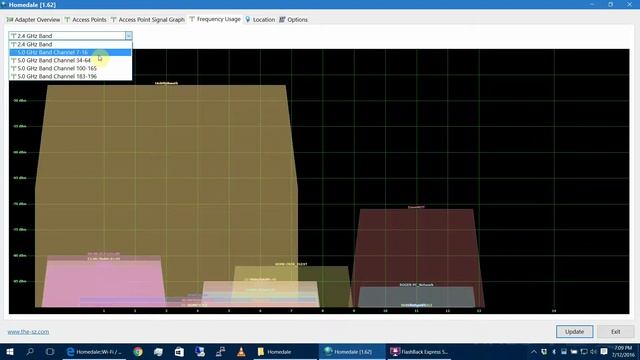Image resolution: width=640 pixels, height=360 pixels.
Task: Open the Homedale folder taskbar item
Action: coord(284,351)
